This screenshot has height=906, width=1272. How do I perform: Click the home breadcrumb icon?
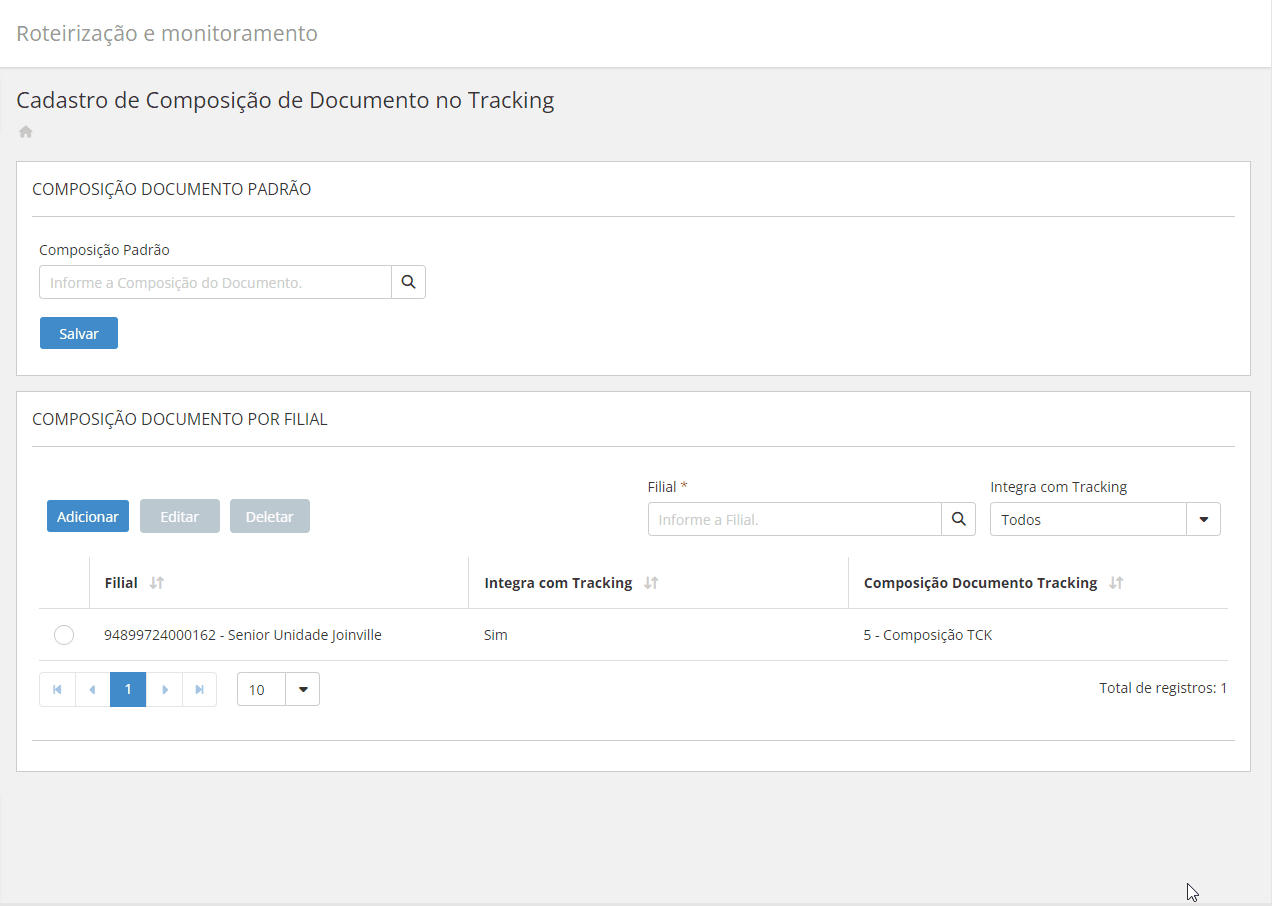tap(26, 131)
